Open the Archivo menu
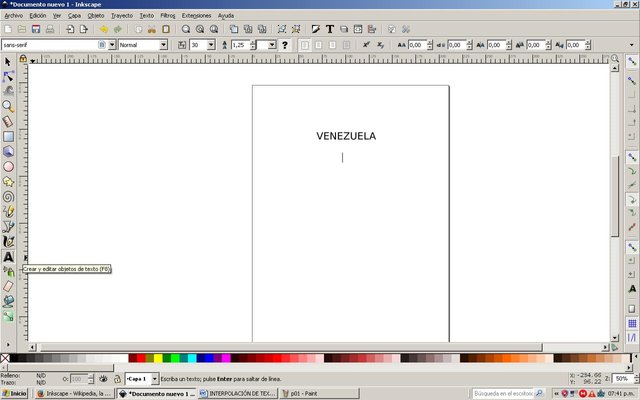Image resolution: width=640 pixels, height=400 pixels. (x=13, y=16)
